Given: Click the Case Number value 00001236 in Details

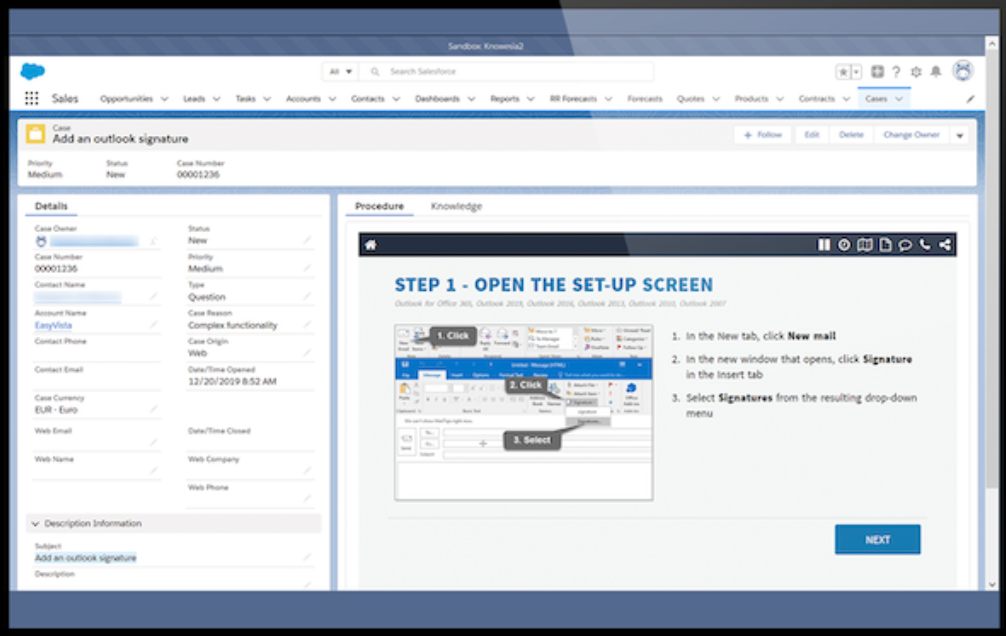Looking at the screenshot, I should 56,269.
